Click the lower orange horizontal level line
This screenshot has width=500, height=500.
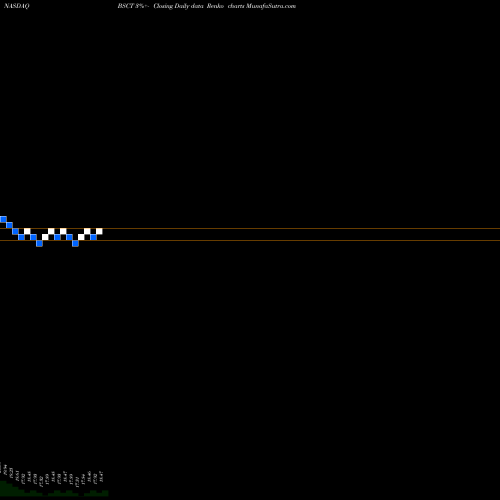tap(250, 240)
